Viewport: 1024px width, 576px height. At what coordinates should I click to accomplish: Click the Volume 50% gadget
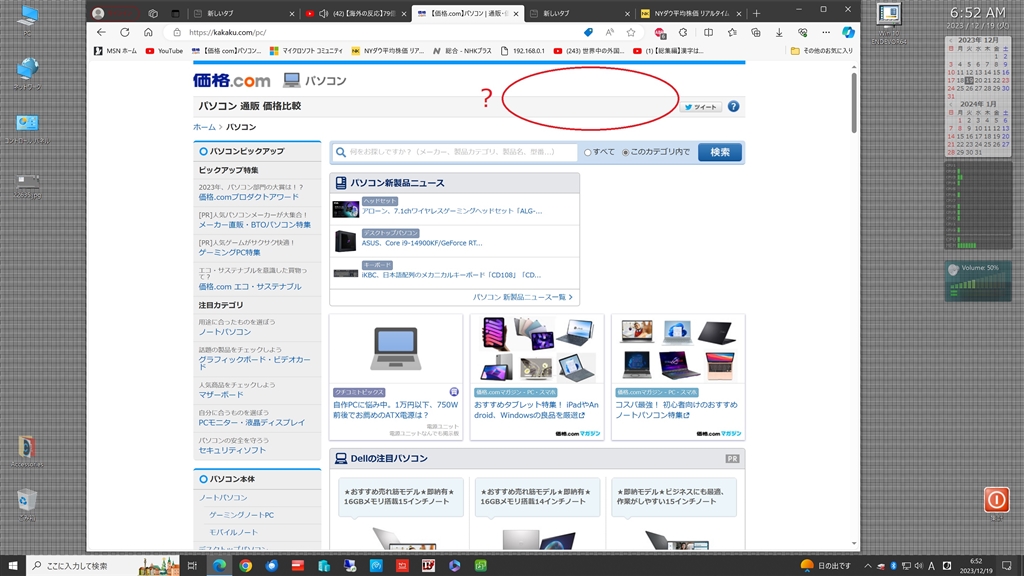(x=978, y=281)
